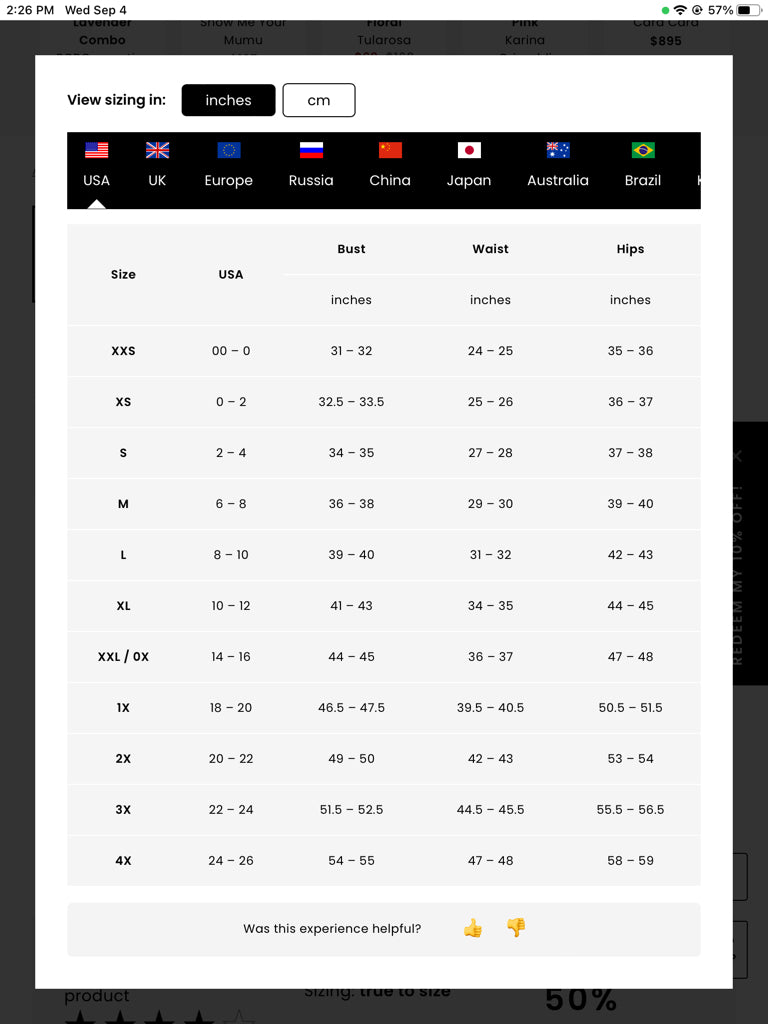
Task: Click the thumbs up feedback icon
Action: 473,929
